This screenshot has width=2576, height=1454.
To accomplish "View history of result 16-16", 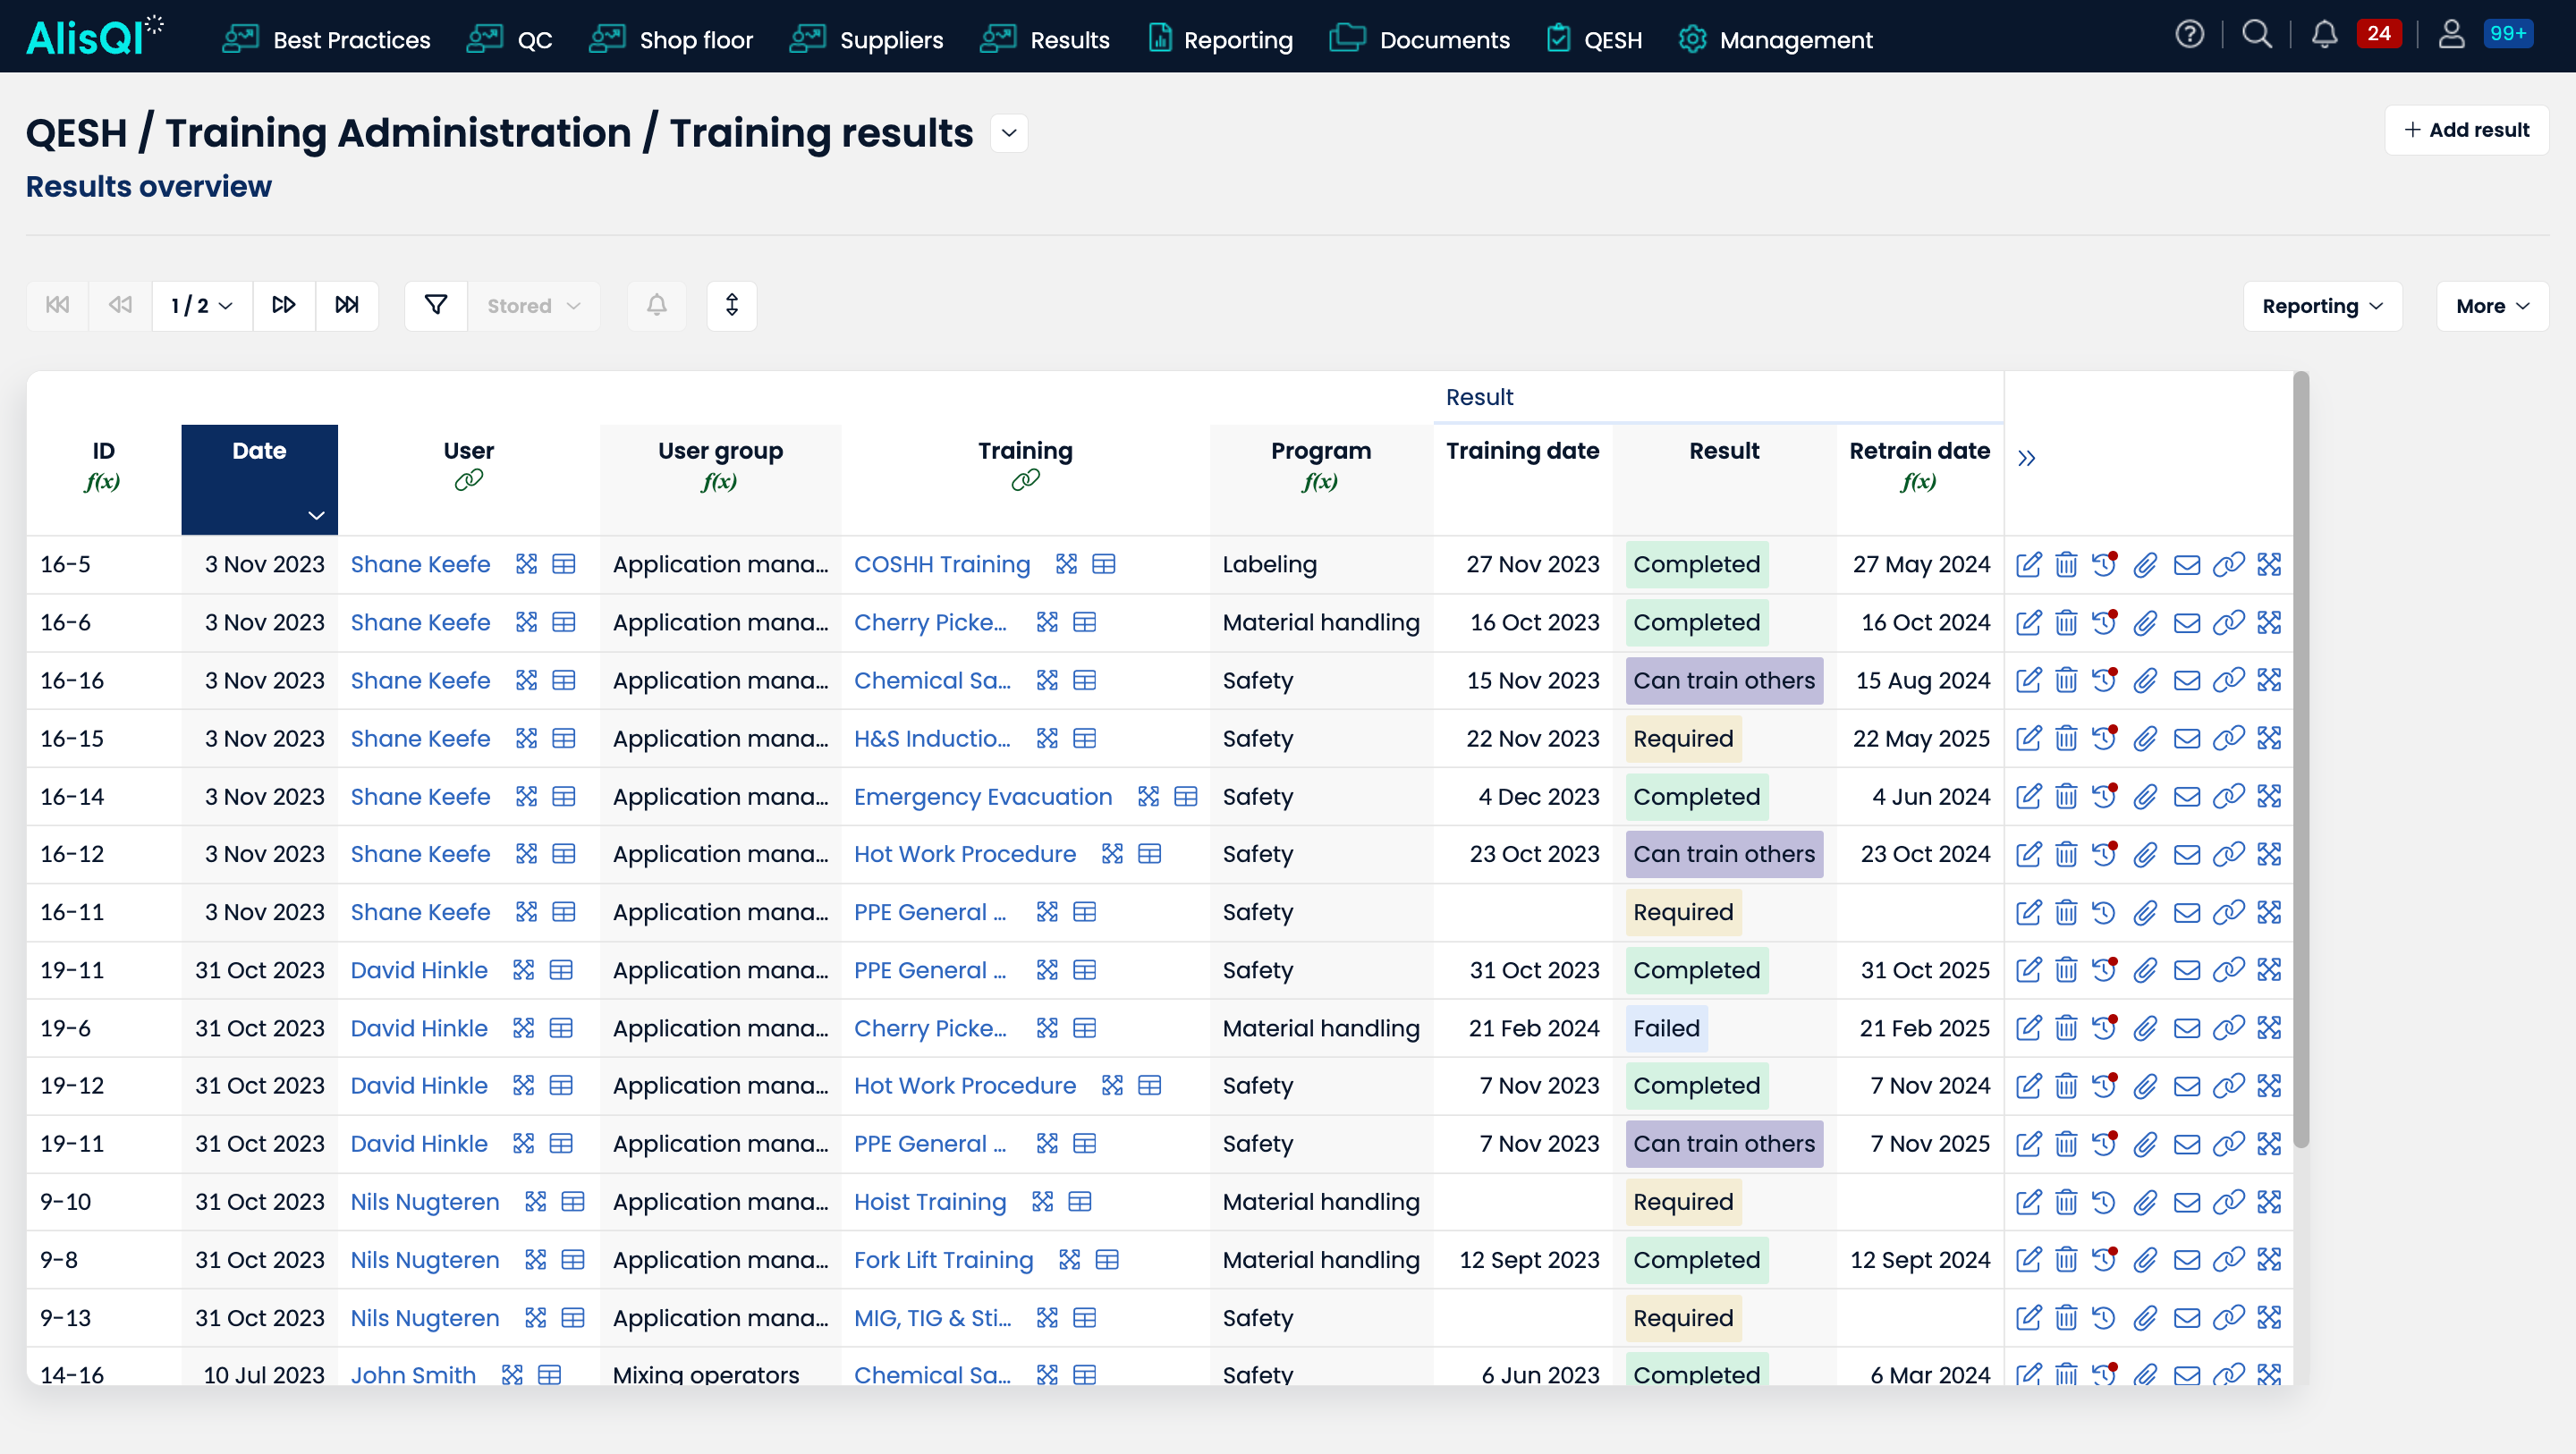I will 2105,681.
